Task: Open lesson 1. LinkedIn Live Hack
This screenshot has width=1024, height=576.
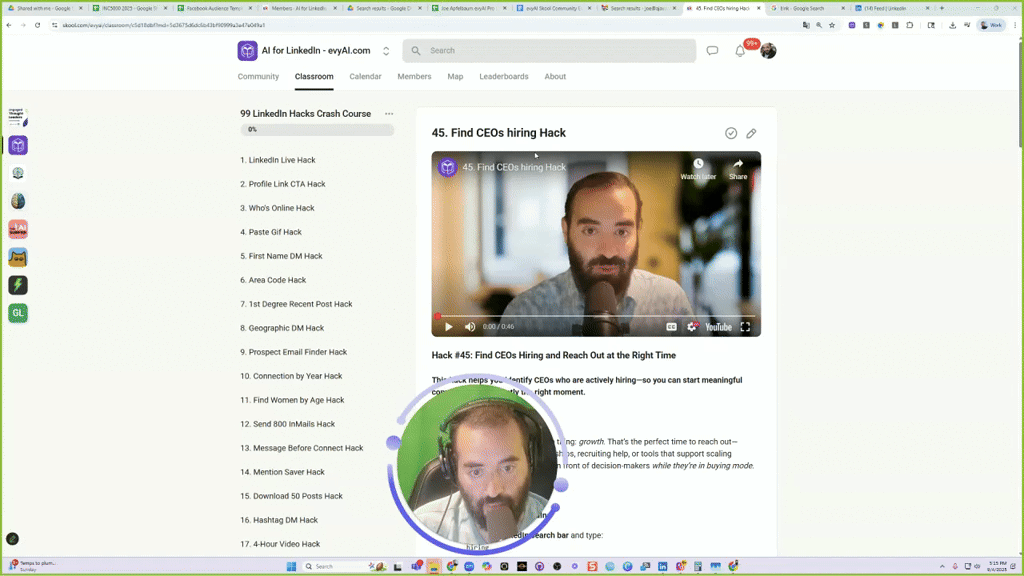Action: [278, 160]
